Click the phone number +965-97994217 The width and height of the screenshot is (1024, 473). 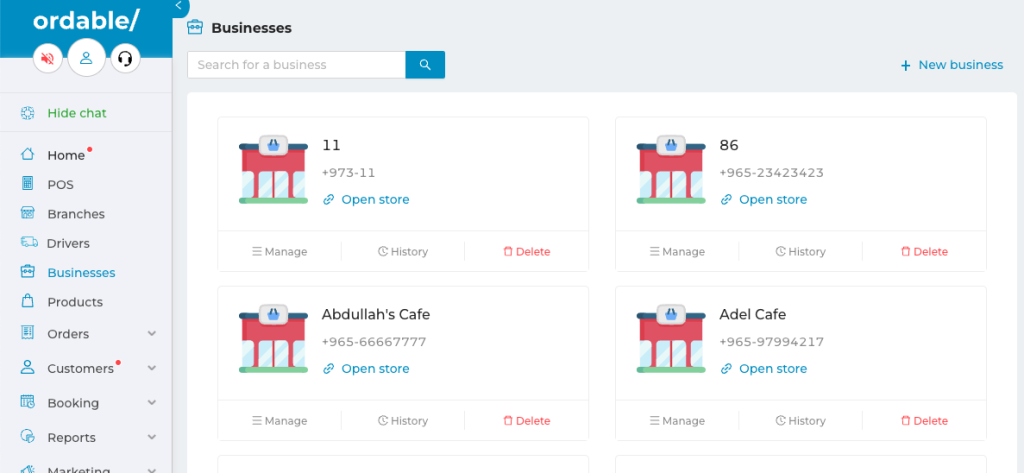tap(771, 342)
